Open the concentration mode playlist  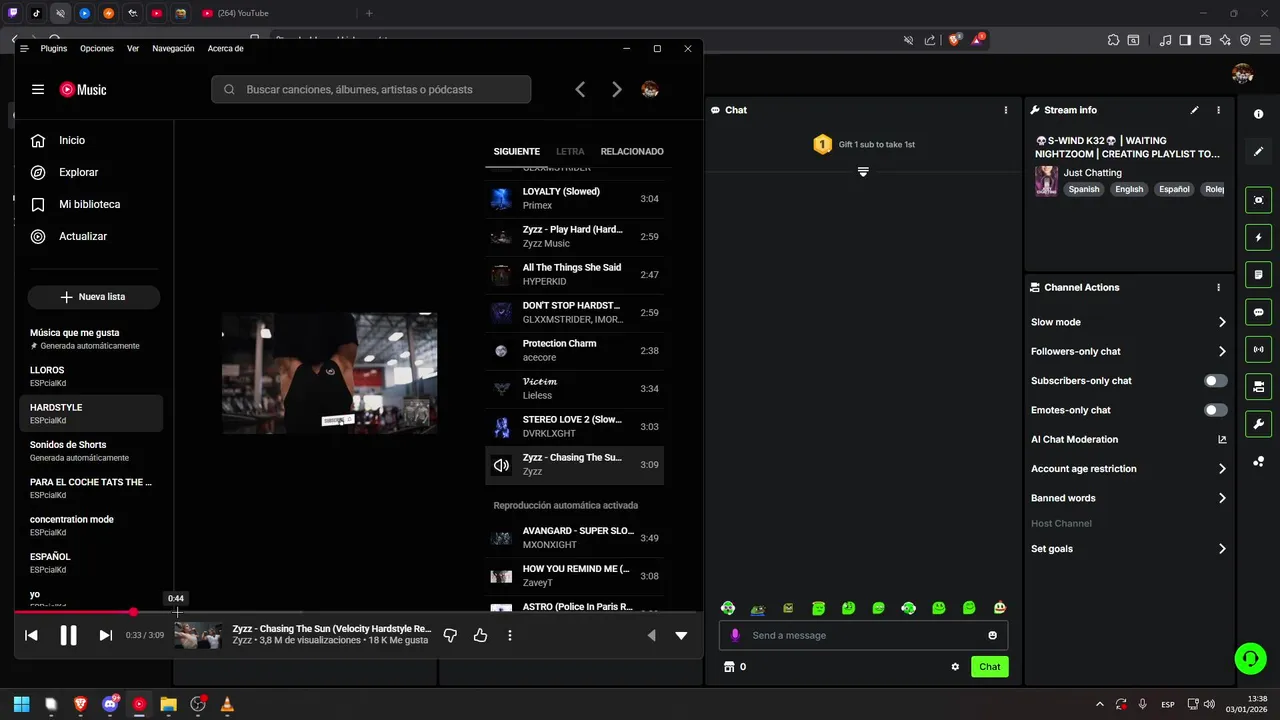point(91,525)
